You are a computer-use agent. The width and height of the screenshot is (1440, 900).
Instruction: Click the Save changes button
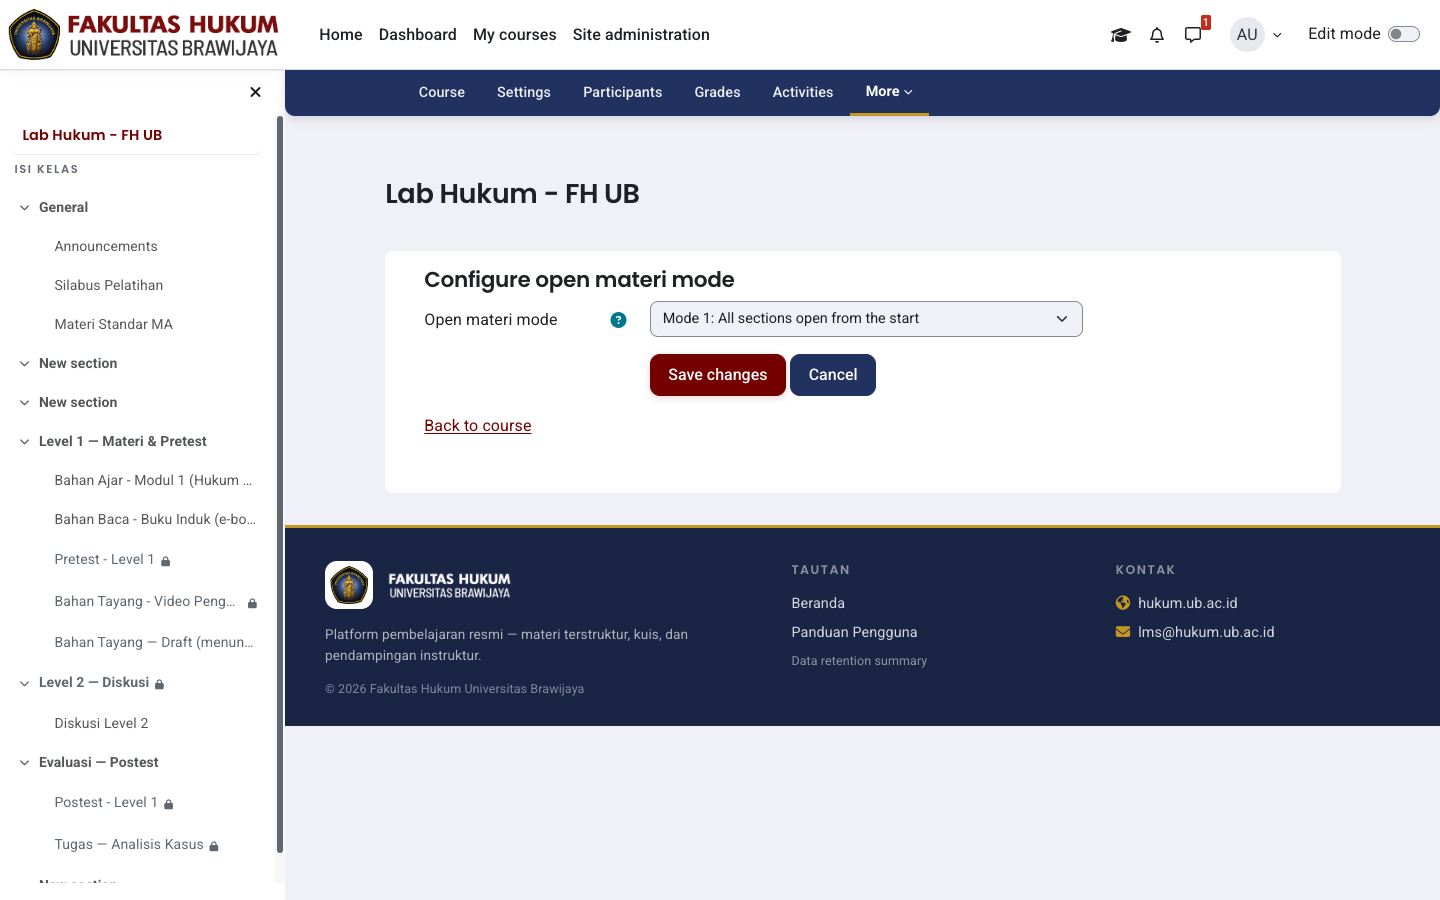(x=718, y=375)
